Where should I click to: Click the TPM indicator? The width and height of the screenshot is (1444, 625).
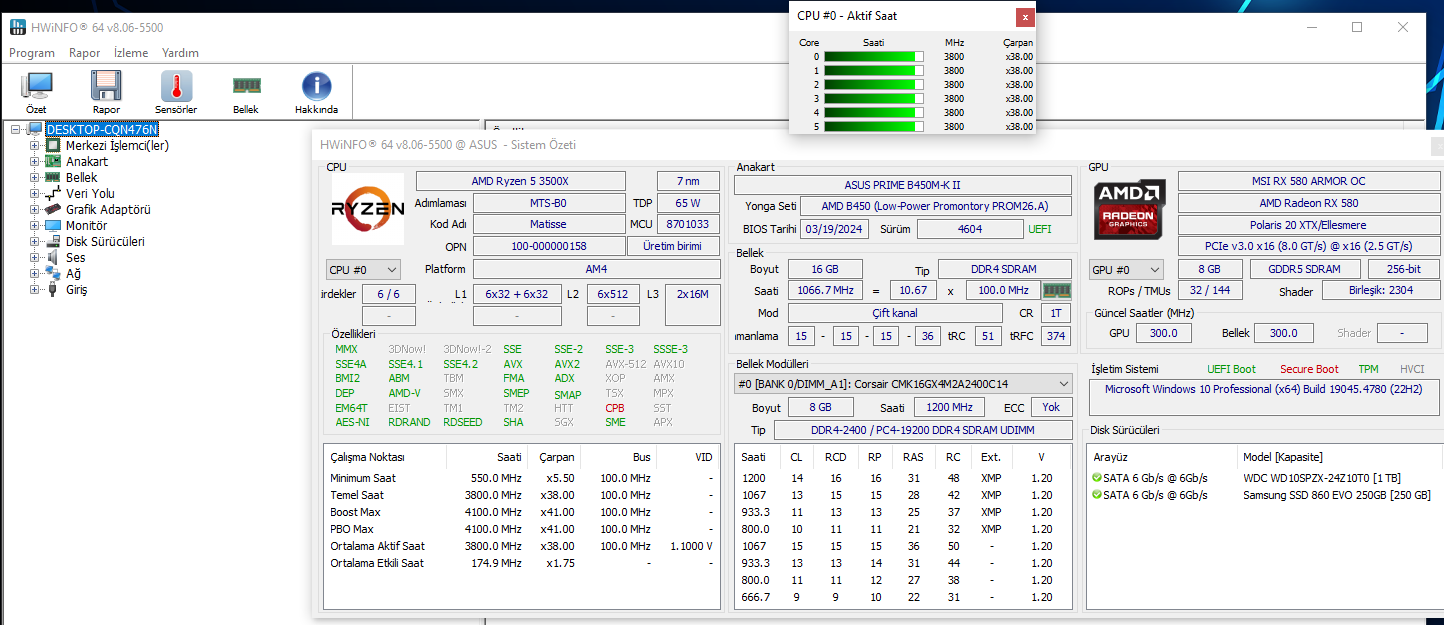[x=1368, y=369]
